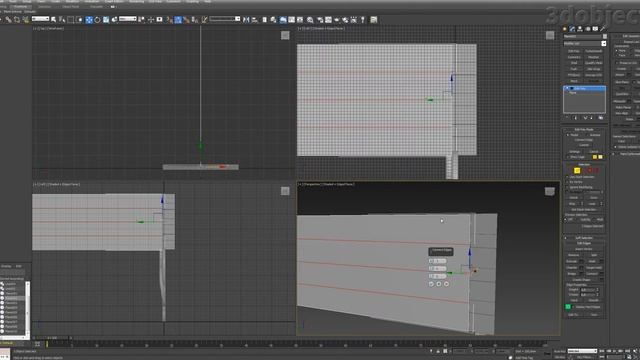Toggle the Show Cage checkbox
Image resolution: width=640 pixels, height=360 pixels.
(x=567, y=157)
